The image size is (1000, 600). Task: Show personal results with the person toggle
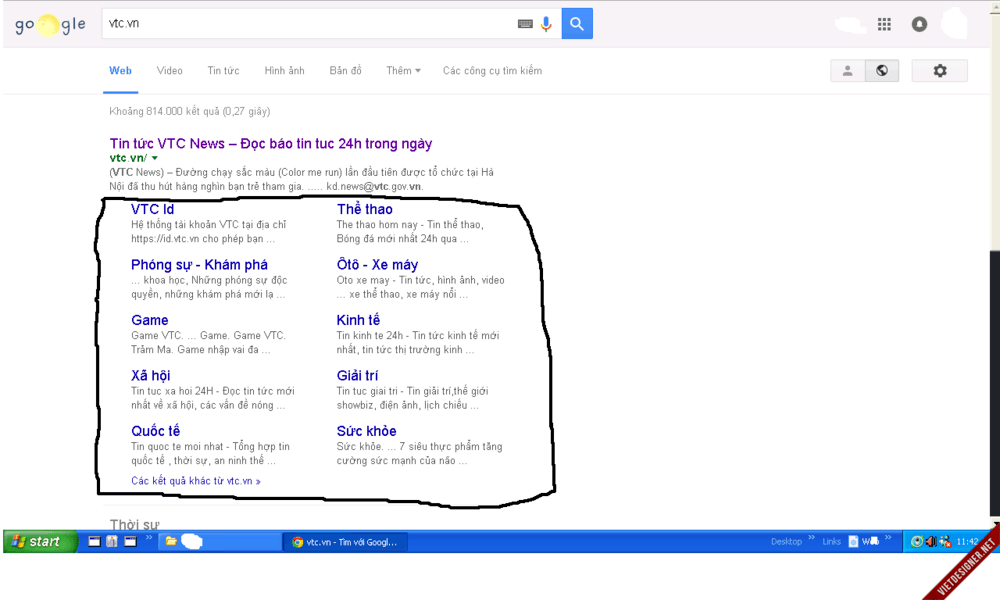(848, 71)
